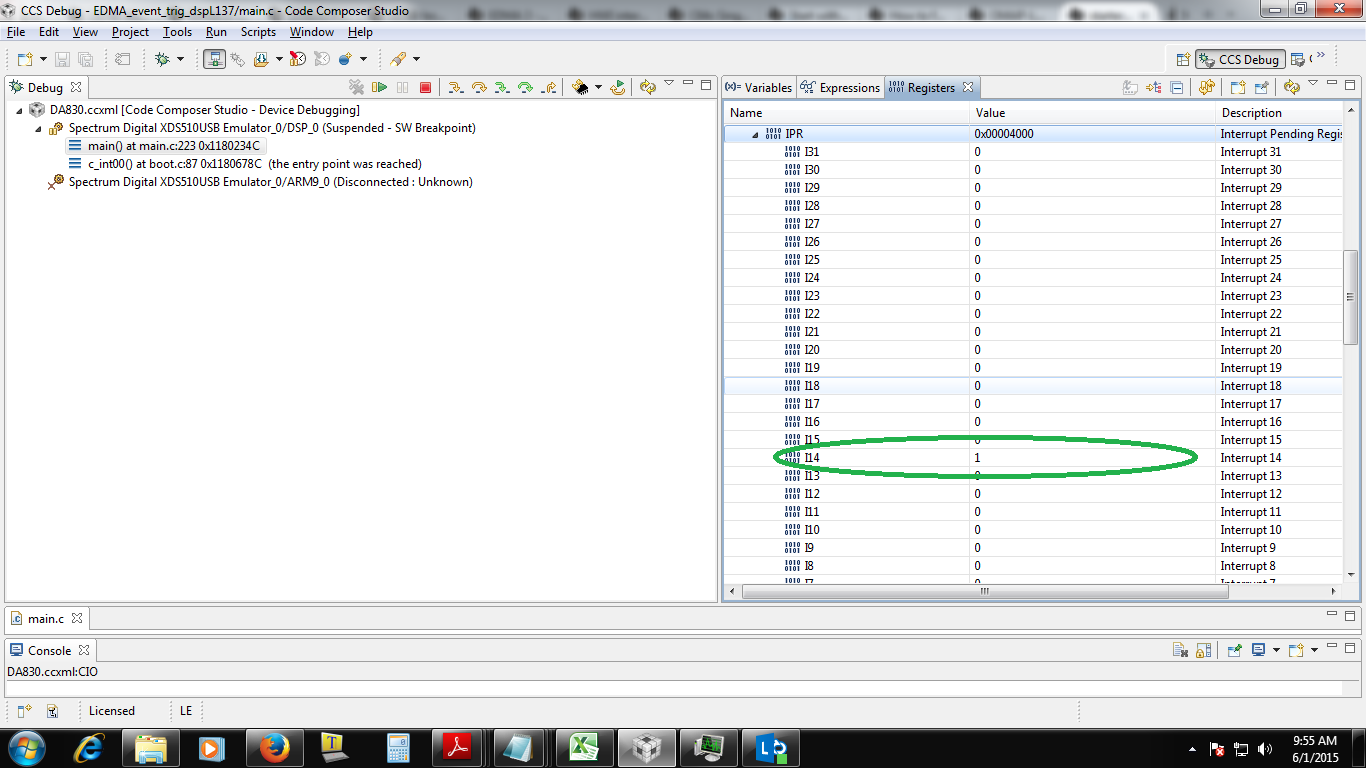
Task: Click the Value column header in Registers
Action: [1092, 113]
